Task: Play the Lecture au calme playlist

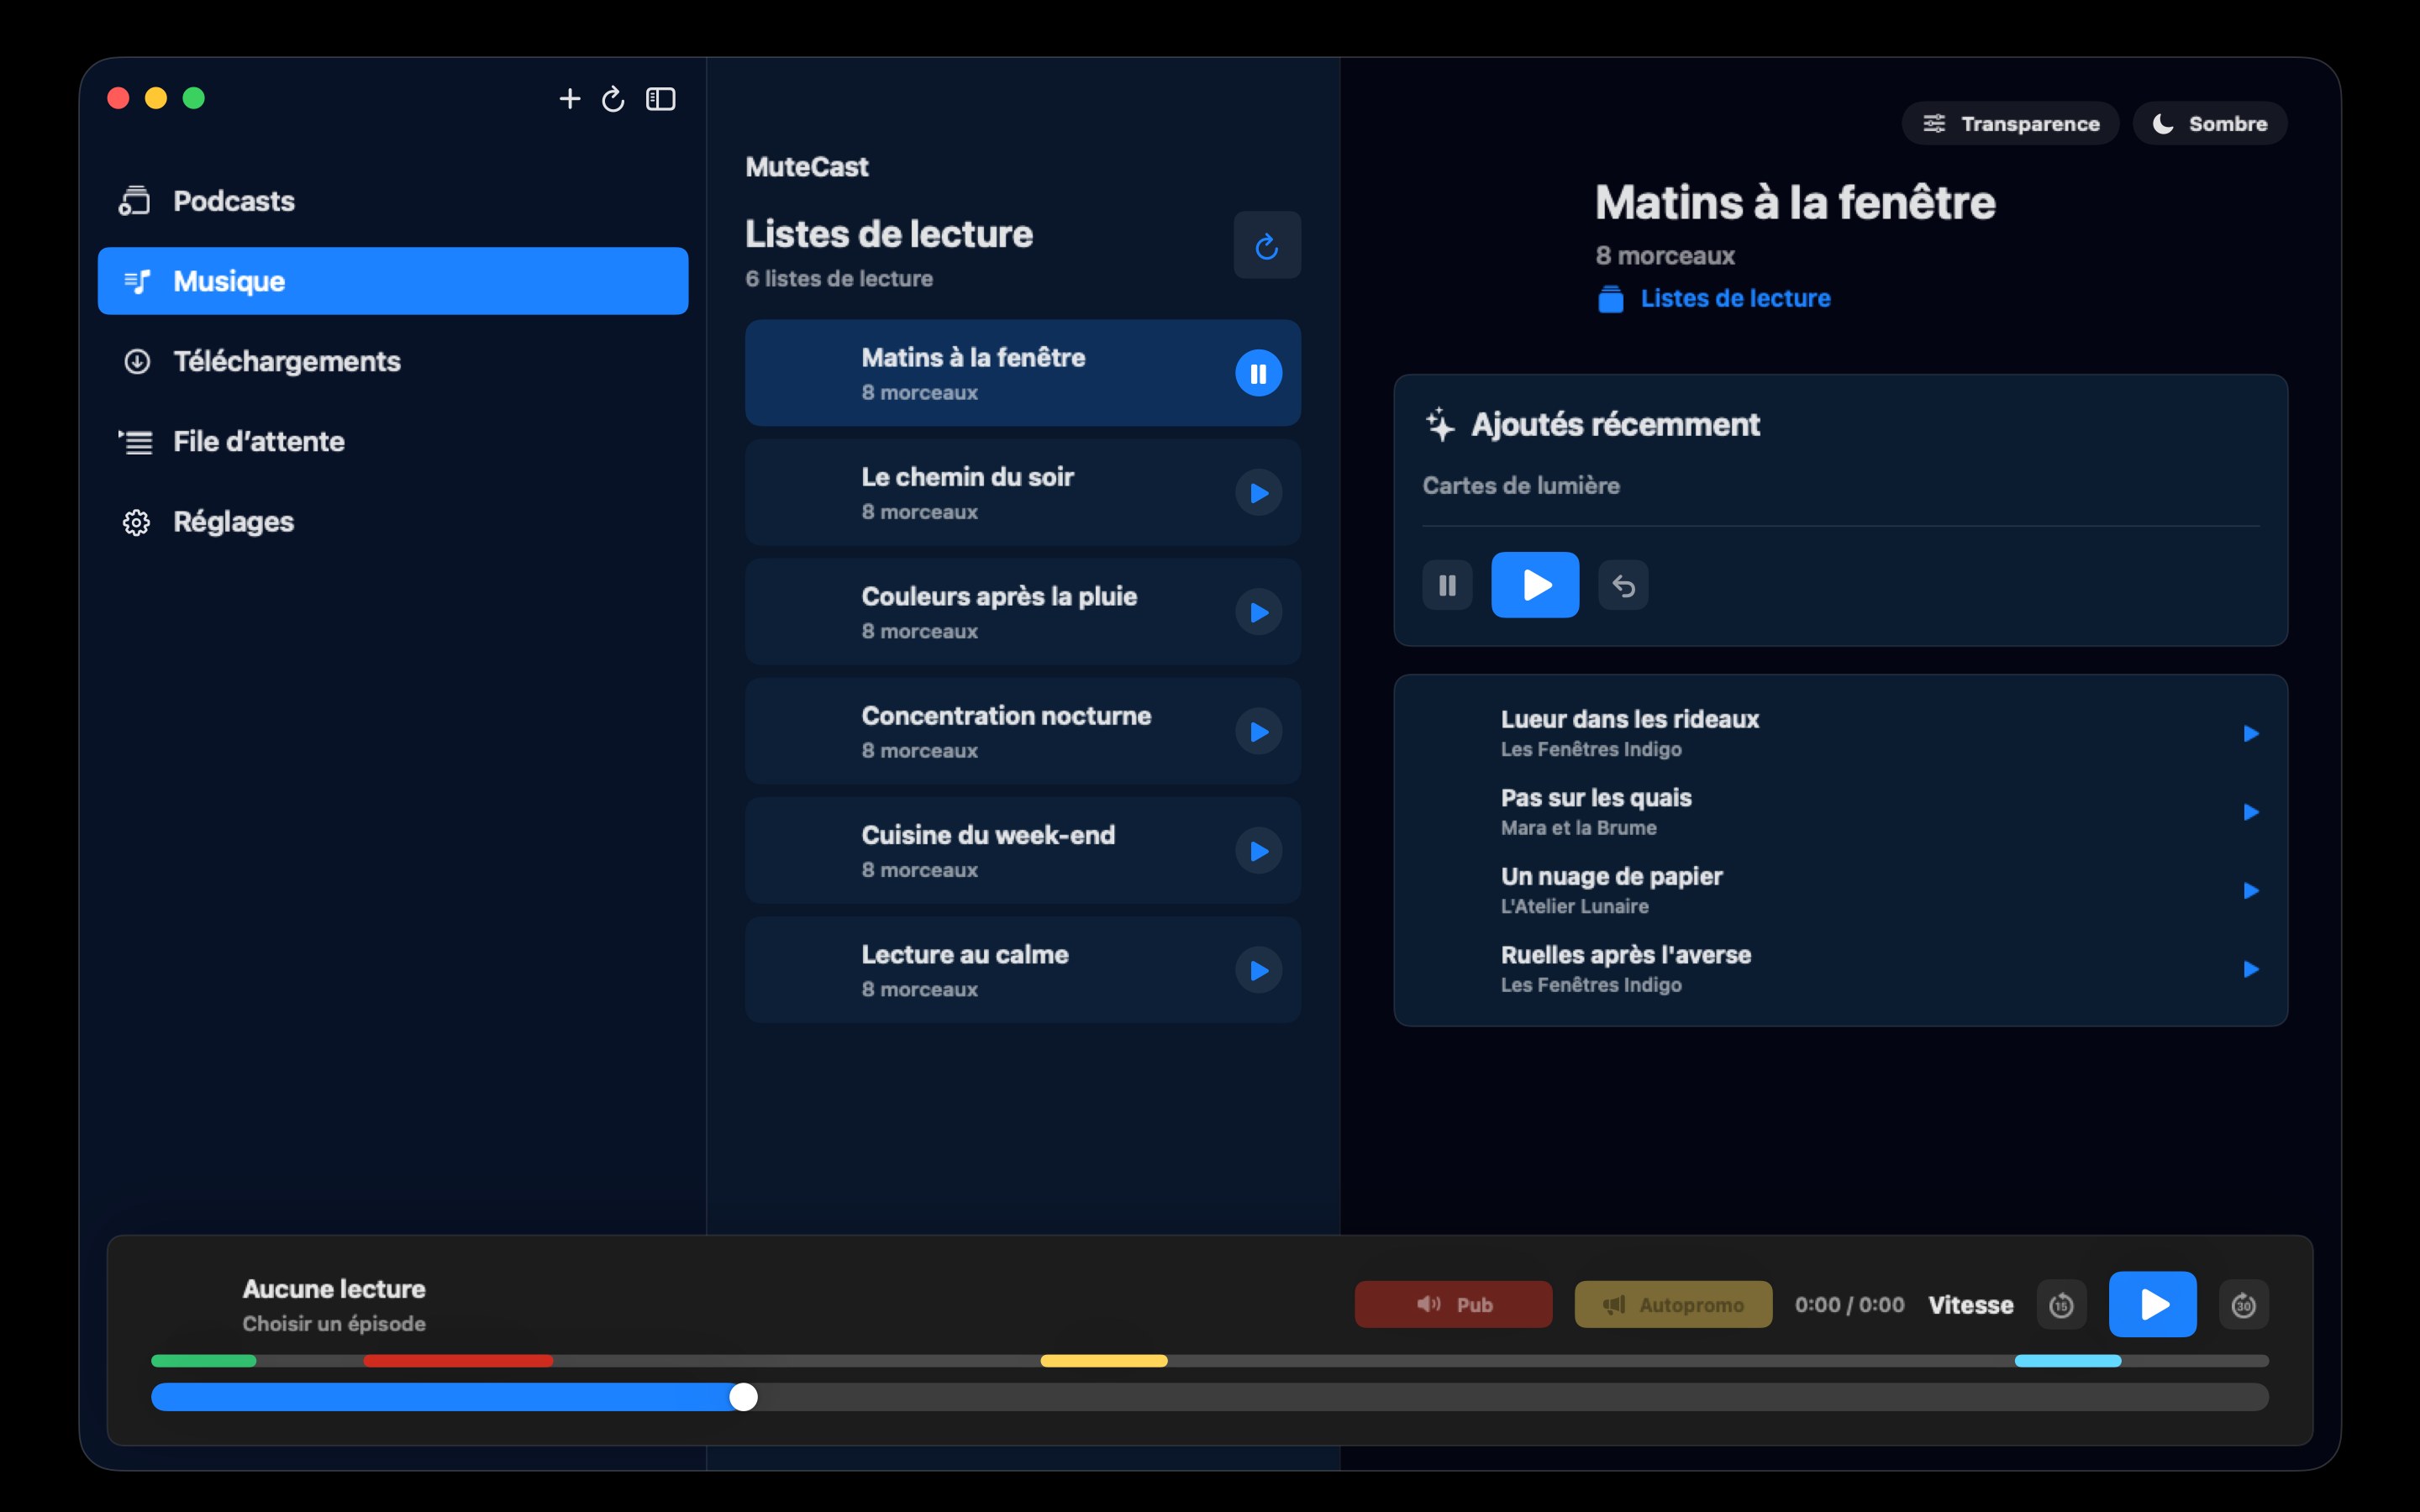Action: pyautogui.click(x=1258, y=970)
